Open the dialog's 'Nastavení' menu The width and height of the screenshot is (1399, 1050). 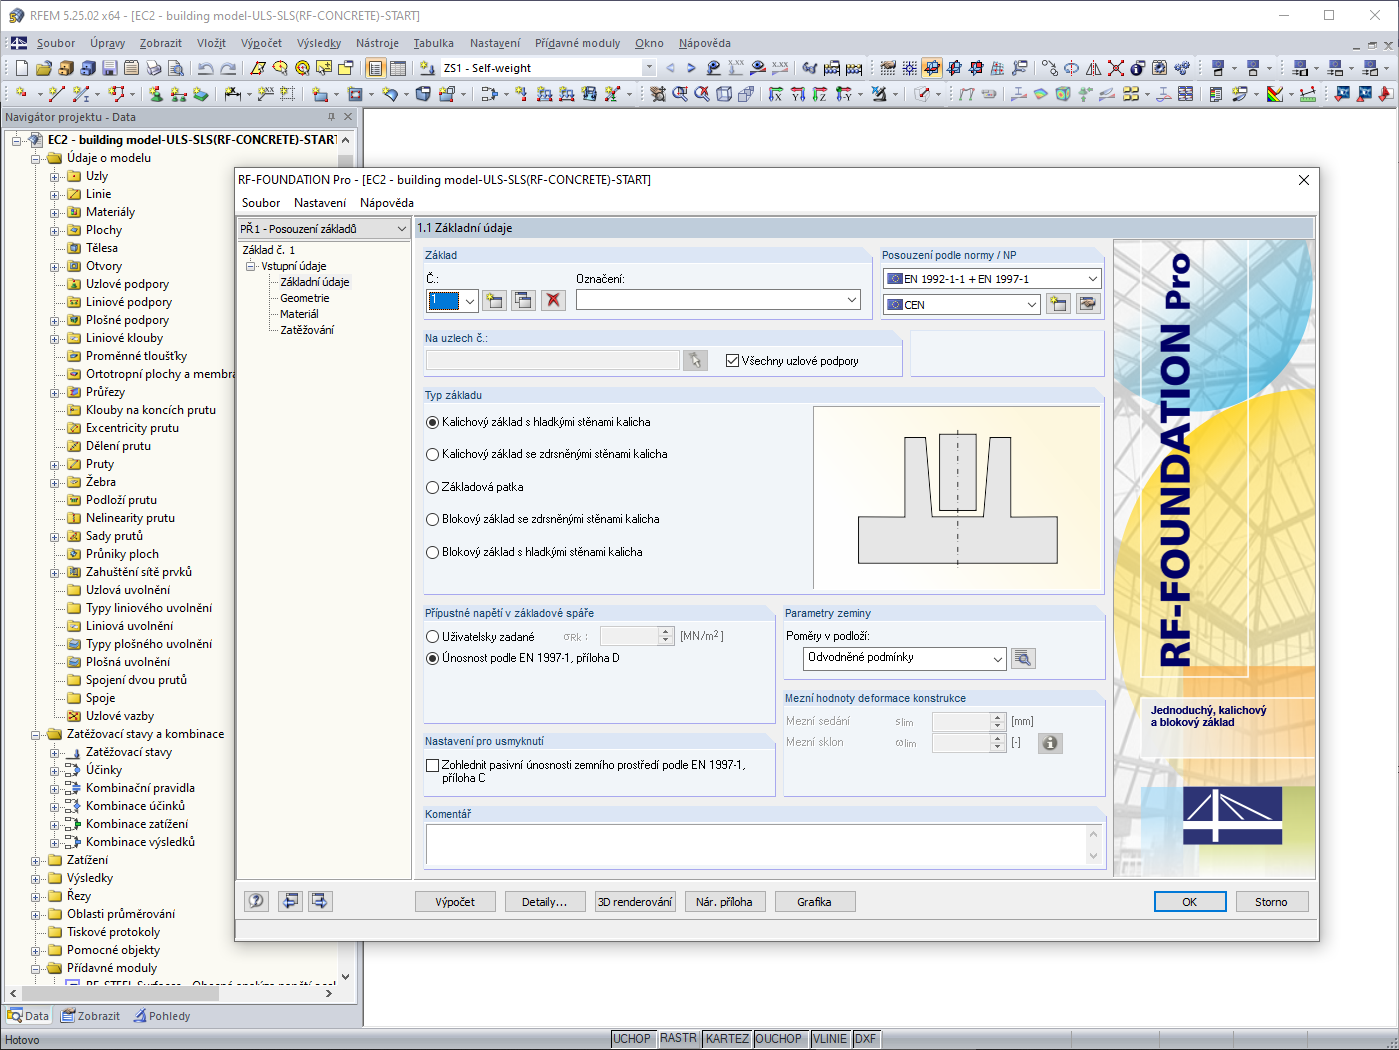click(320, 203)
